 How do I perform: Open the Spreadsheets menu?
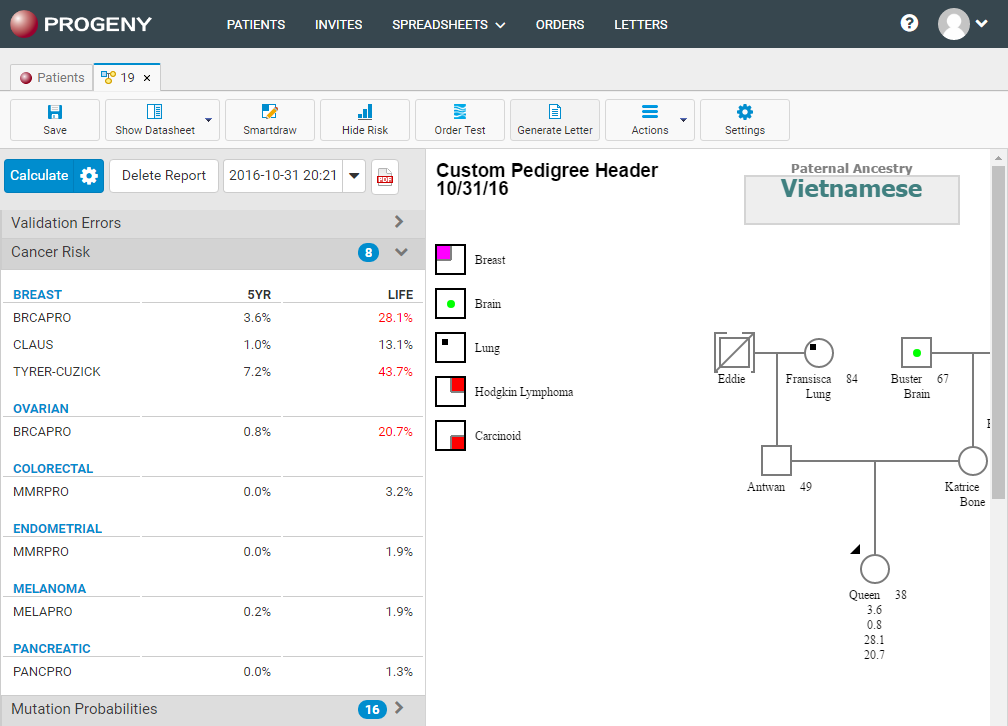tap(448, 24)
